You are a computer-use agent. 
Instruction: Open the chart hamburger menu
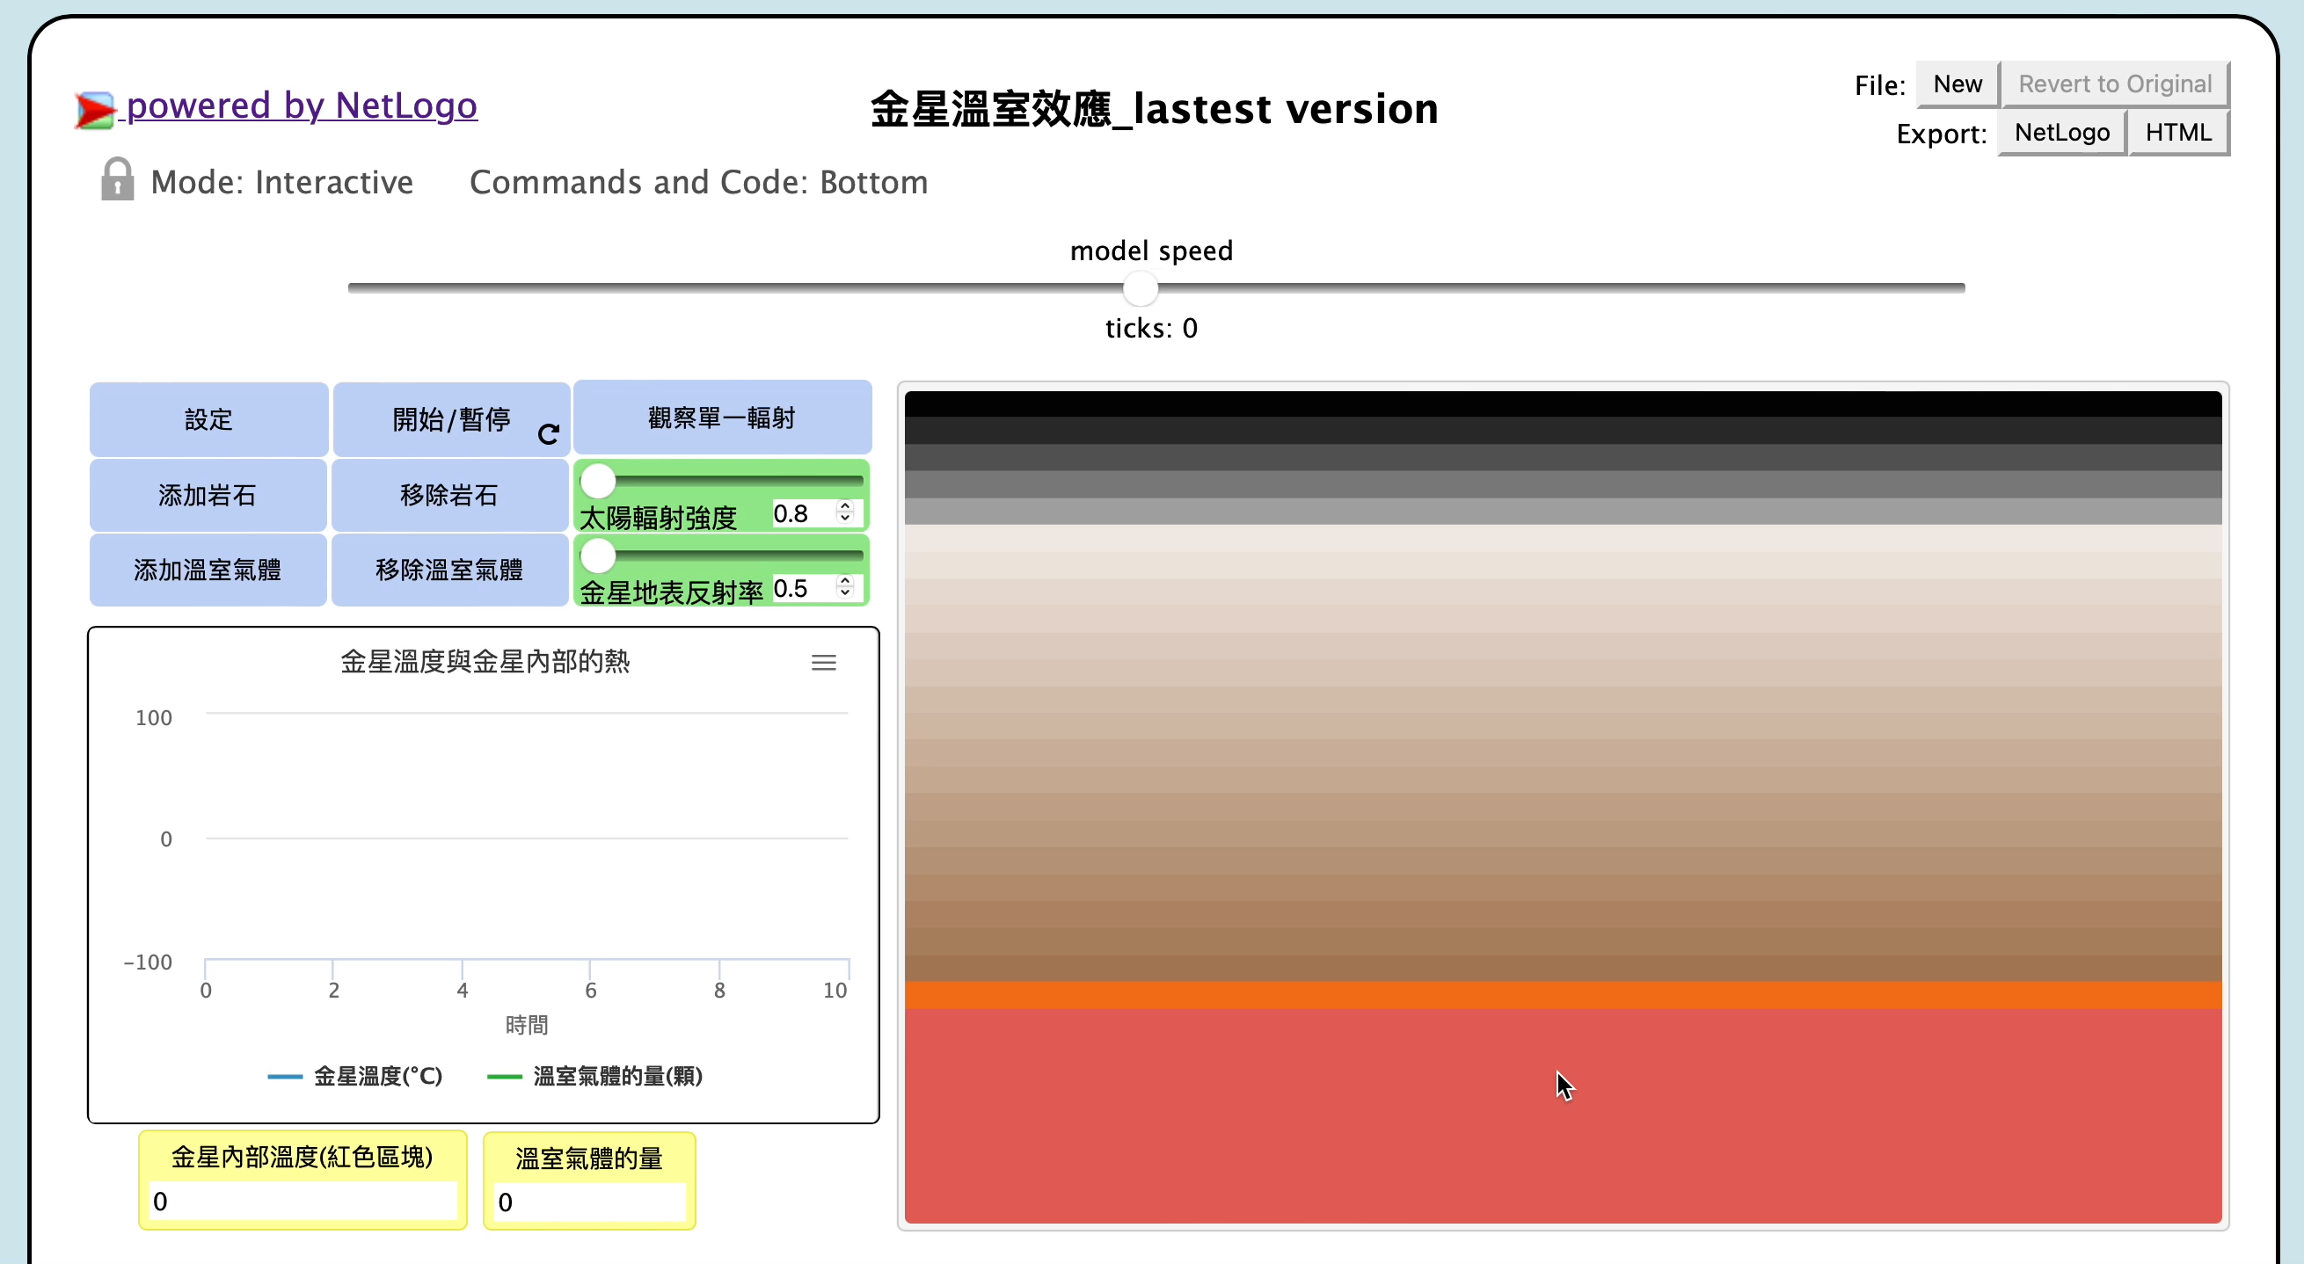(823, 662)
